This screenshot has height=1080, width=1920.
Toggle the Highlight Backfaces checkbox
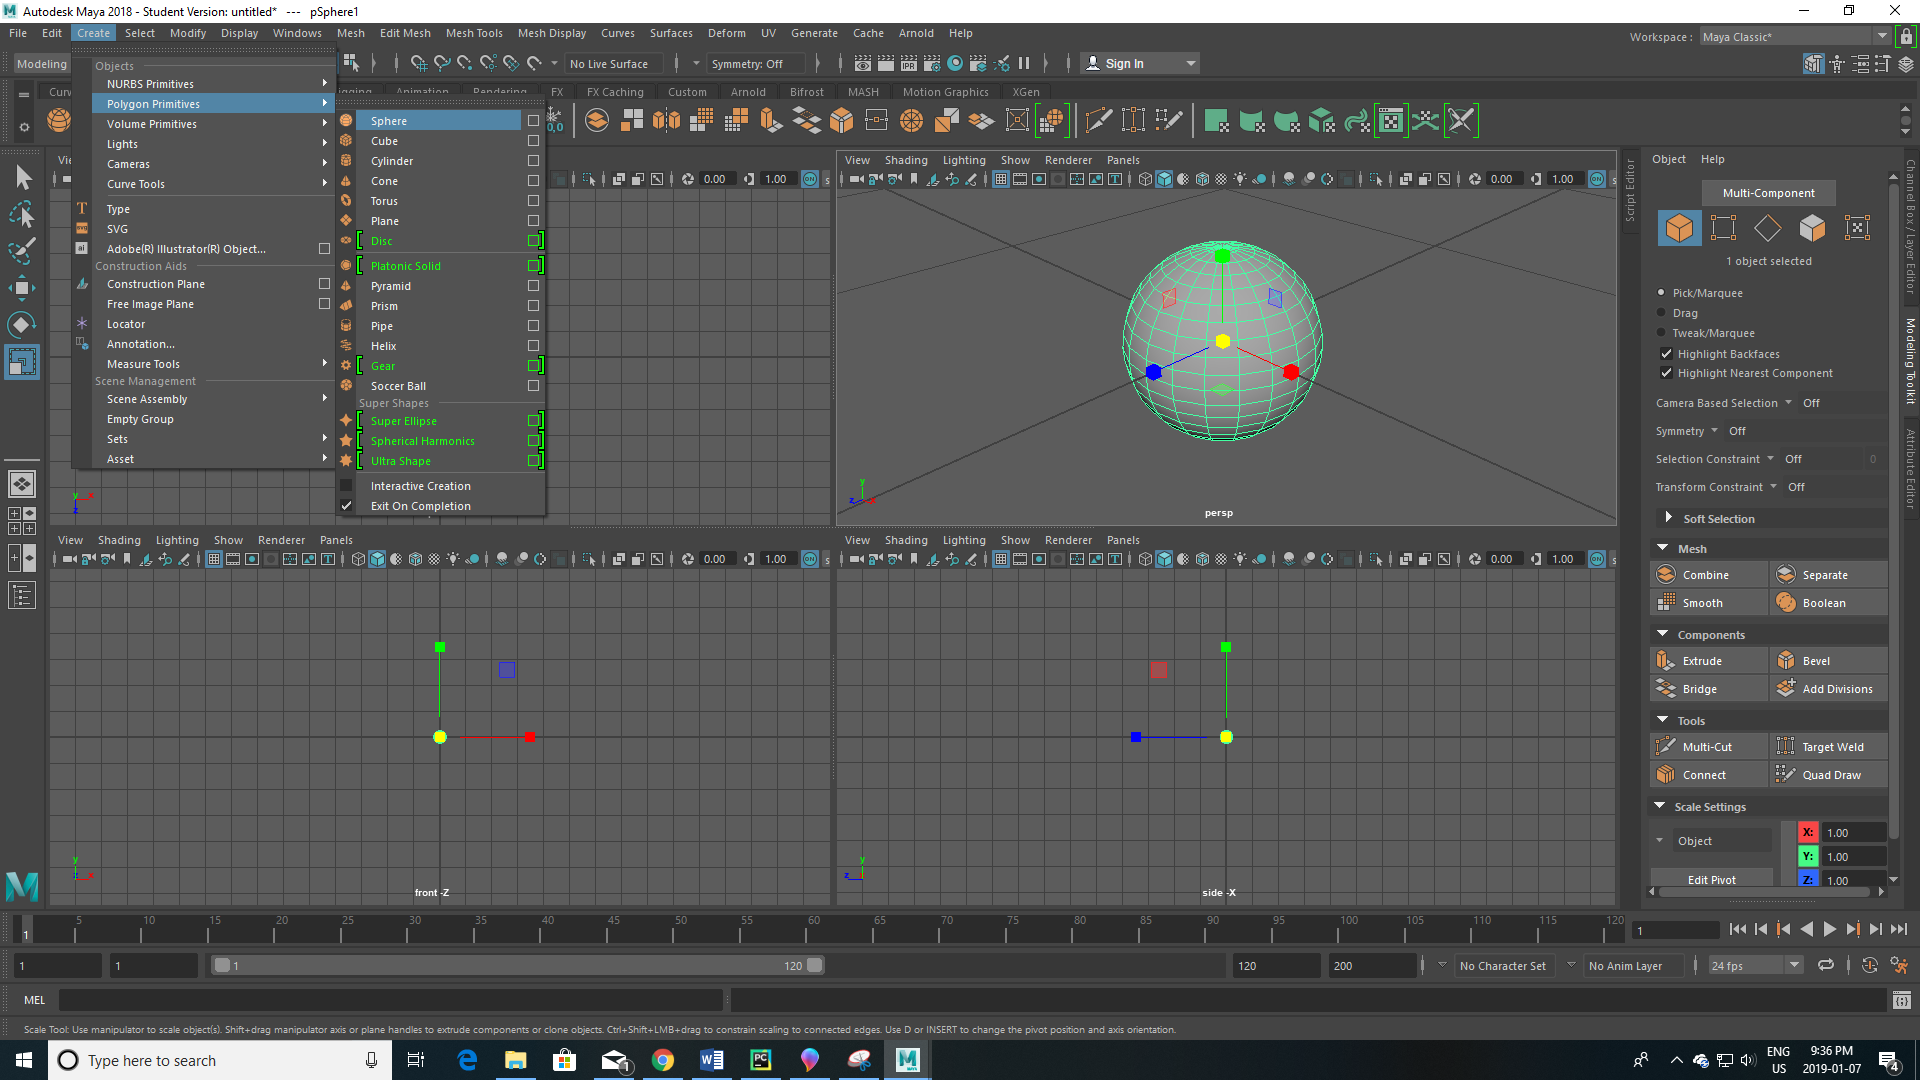[1666, 354]
